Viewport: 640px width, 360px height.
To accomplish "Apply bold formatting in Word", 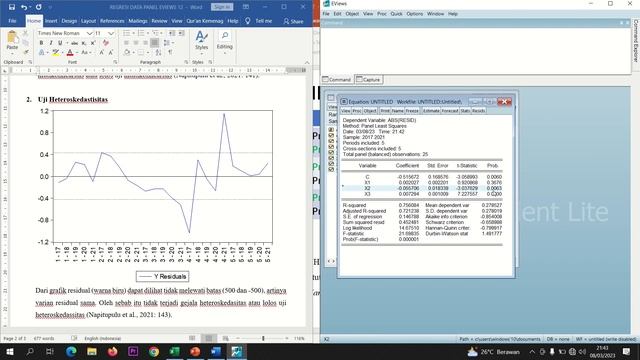I will coord(41,43).
